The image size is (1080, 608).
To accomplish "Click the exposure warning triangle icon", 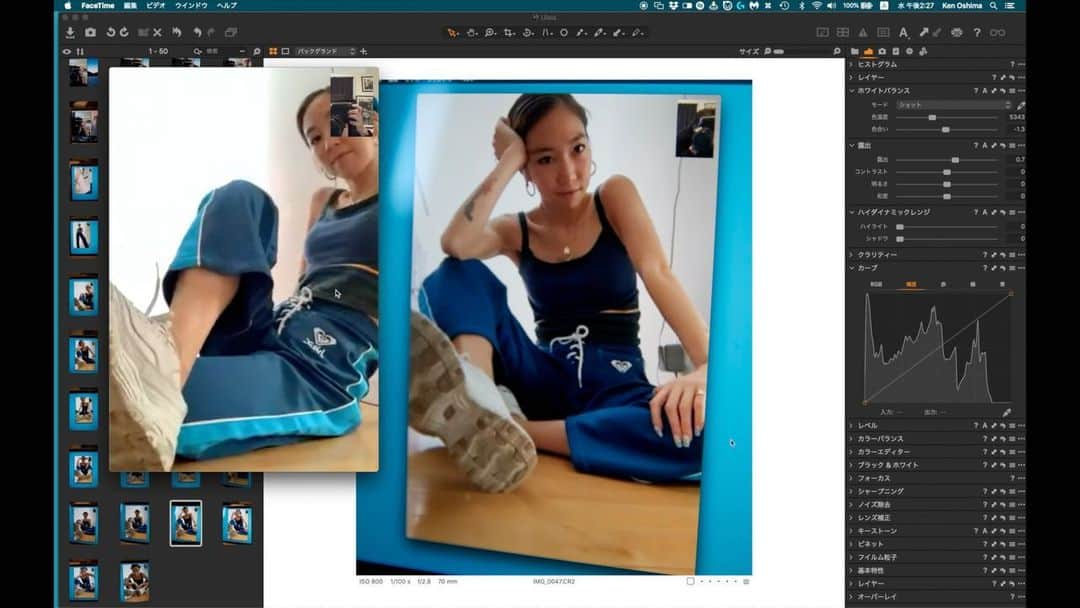I will coord(863,32).
